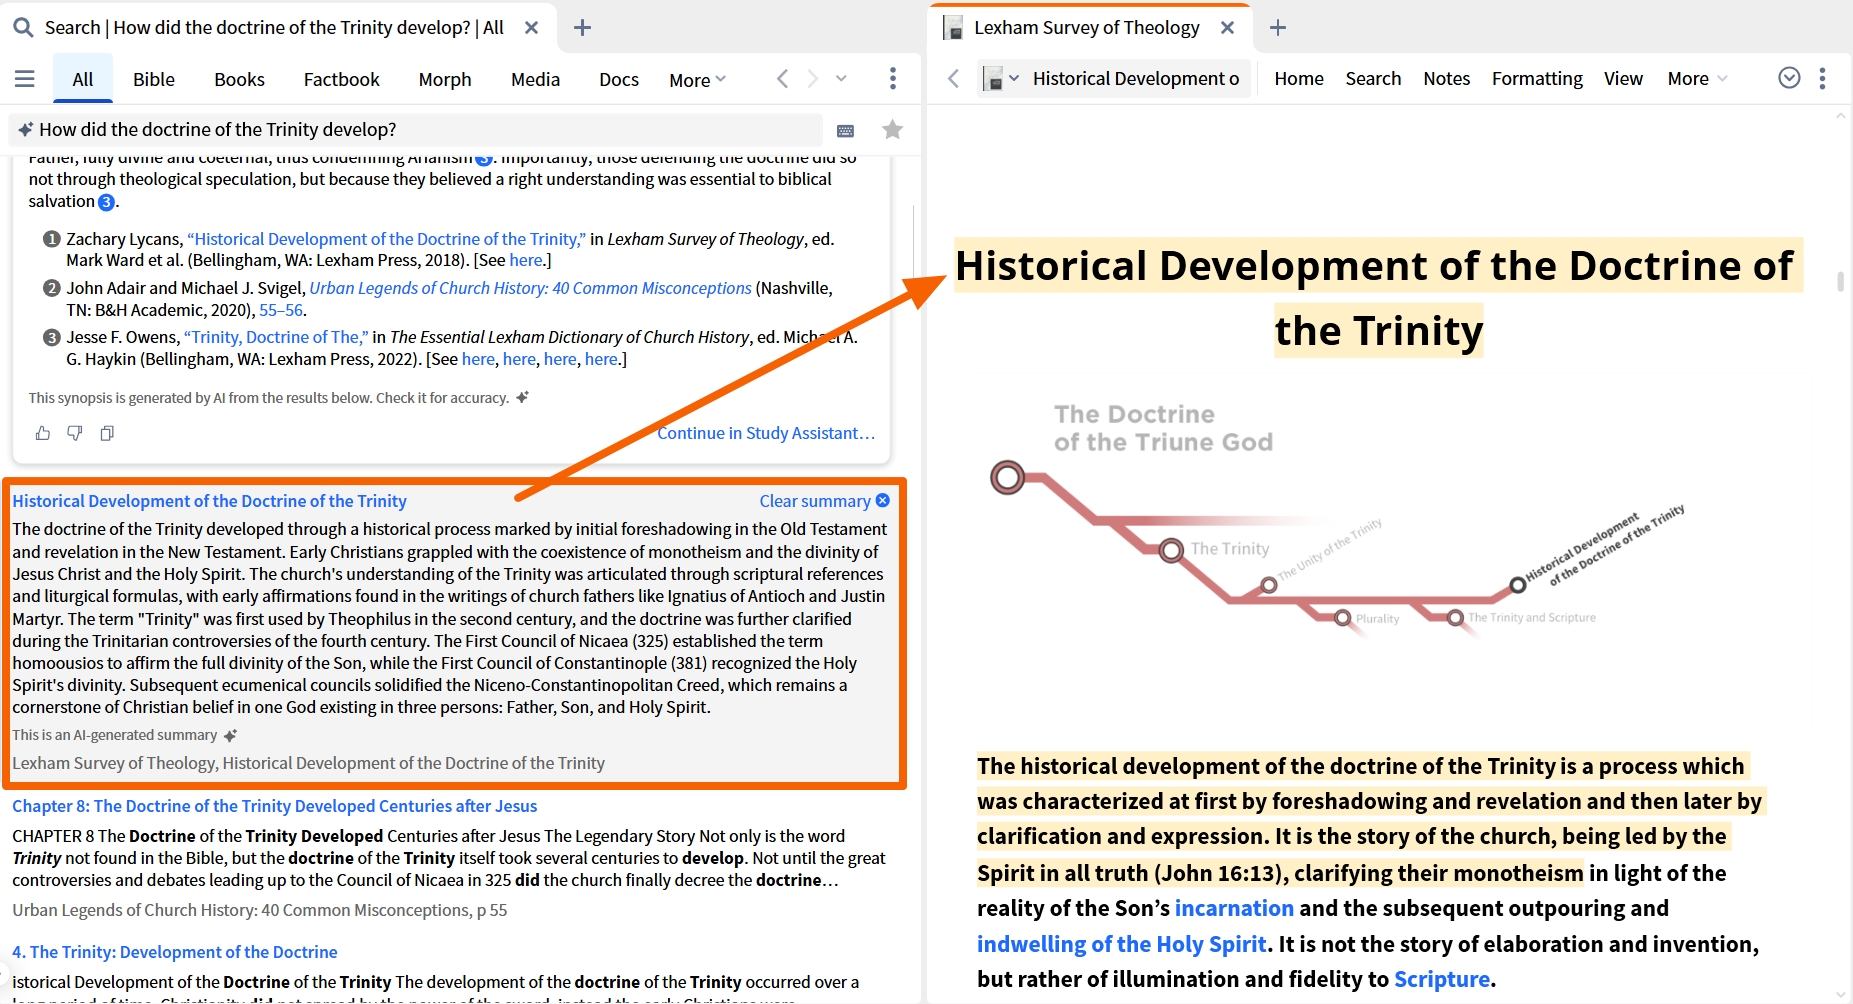Click The Trinity node on the roadmap

point(1171,550)
